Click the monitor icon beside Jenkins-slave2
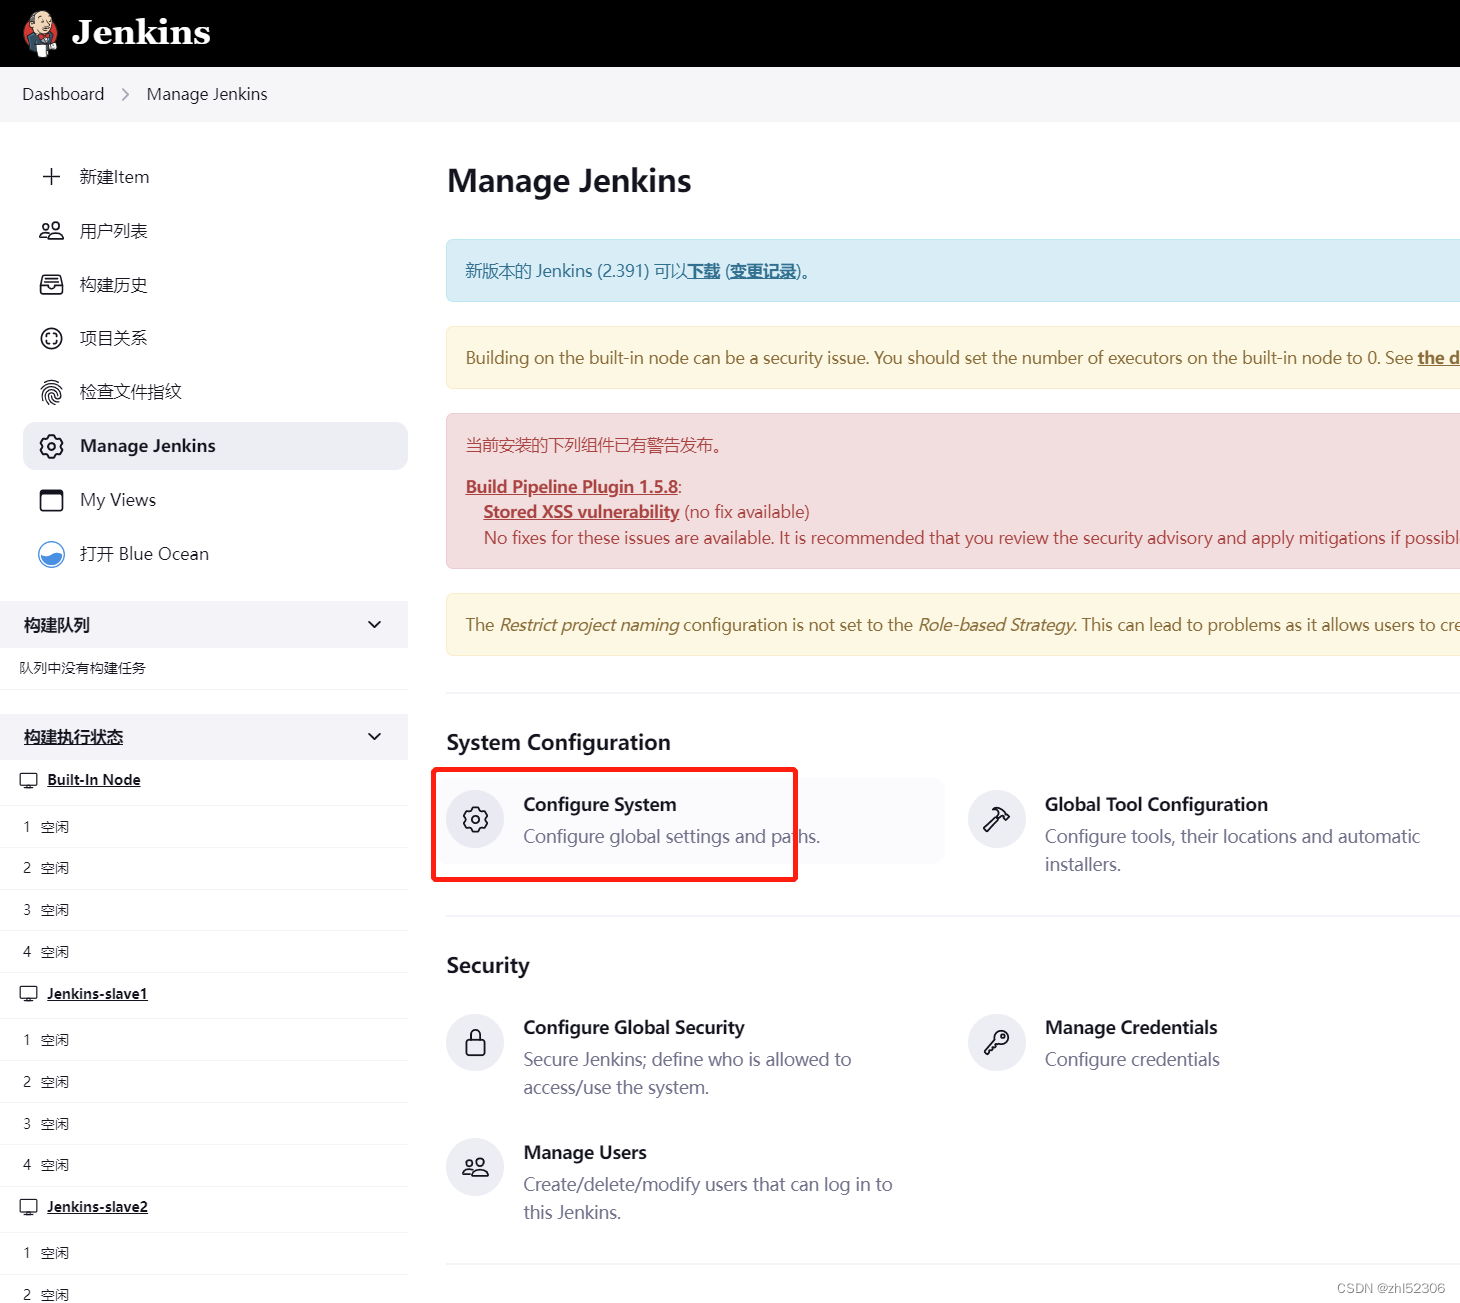Screen dimensions: 1460x1303 (x=29, y=1207)
